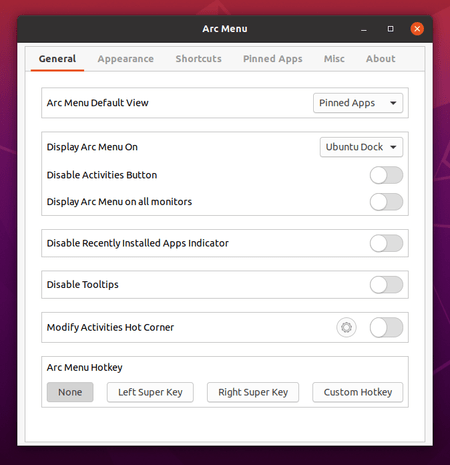Close the Arc Menu window
This screenshot has width=450, height=465.
417,29
